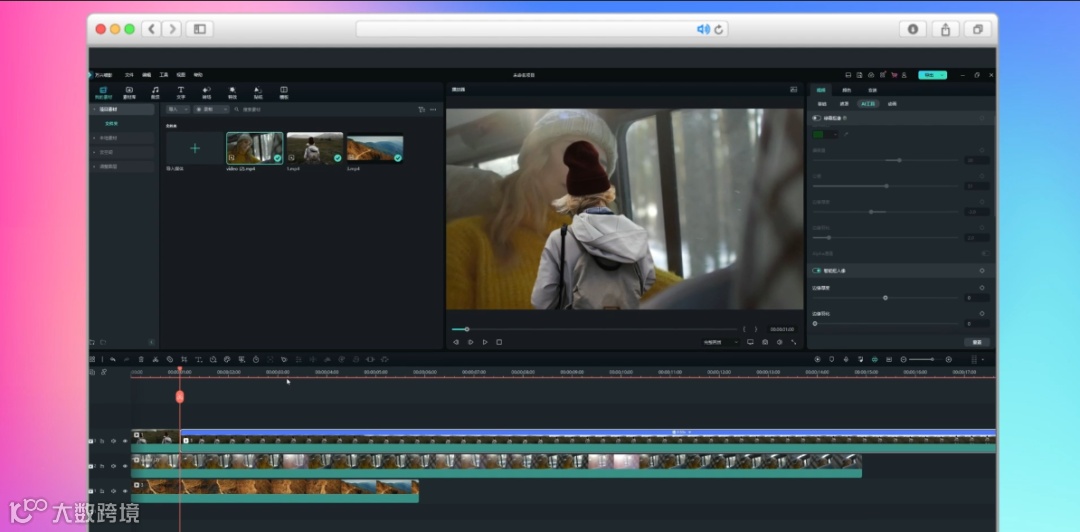Click the fullscreen preview icon

[794, 342]
